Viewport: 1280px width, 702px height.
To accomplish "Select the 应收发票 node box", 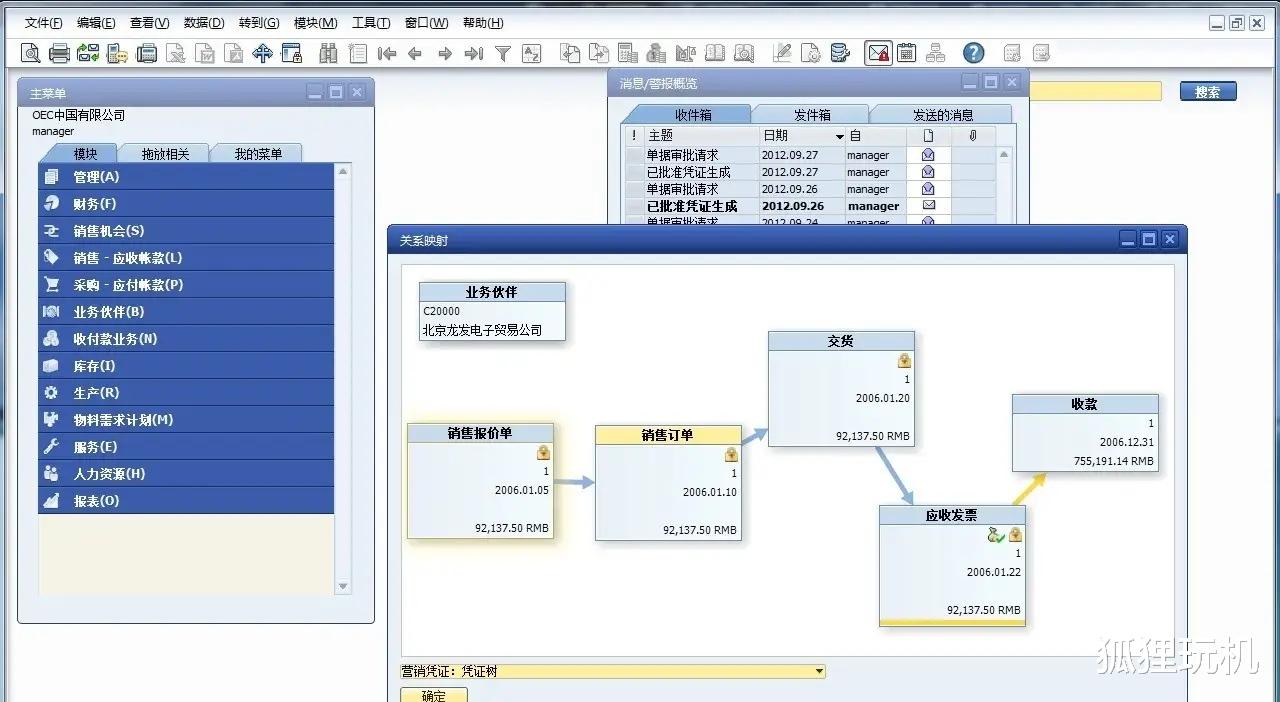I will click(x=952, y=565).
